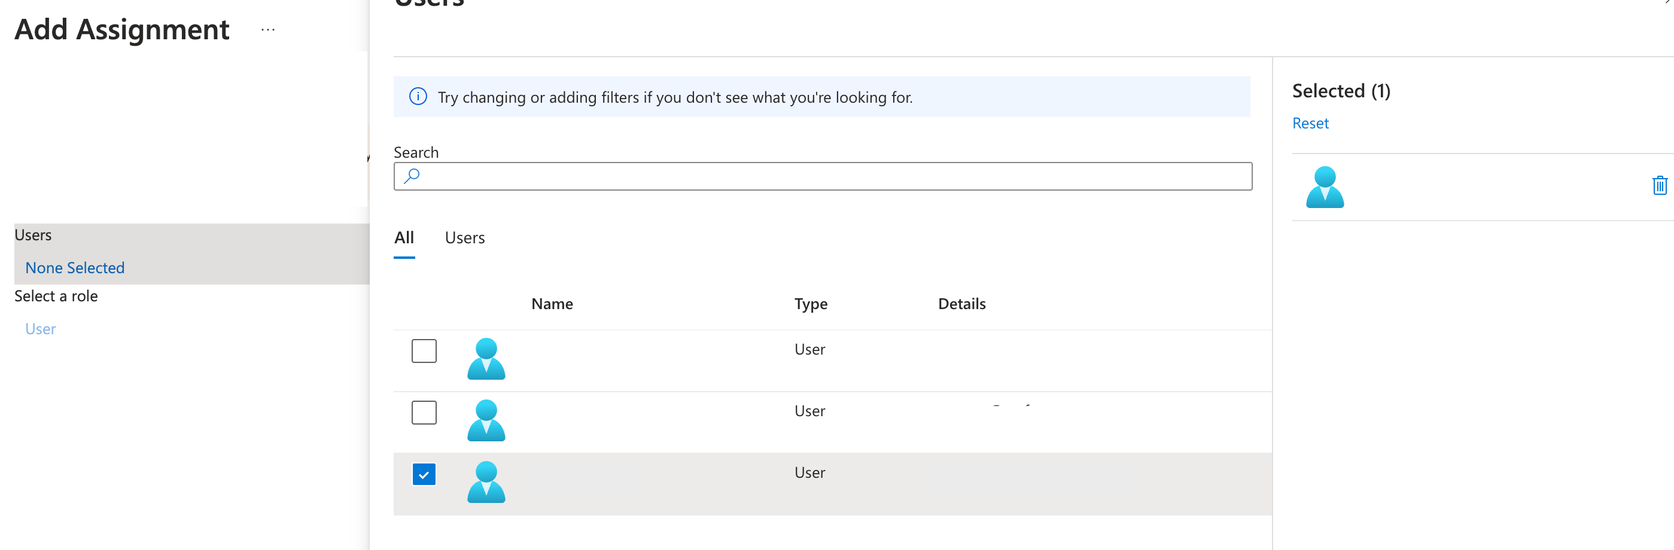This screenshot has height=550, width=1674.
Task: Click the first user's avatar in the list
Action: click(x=486, y=359)
